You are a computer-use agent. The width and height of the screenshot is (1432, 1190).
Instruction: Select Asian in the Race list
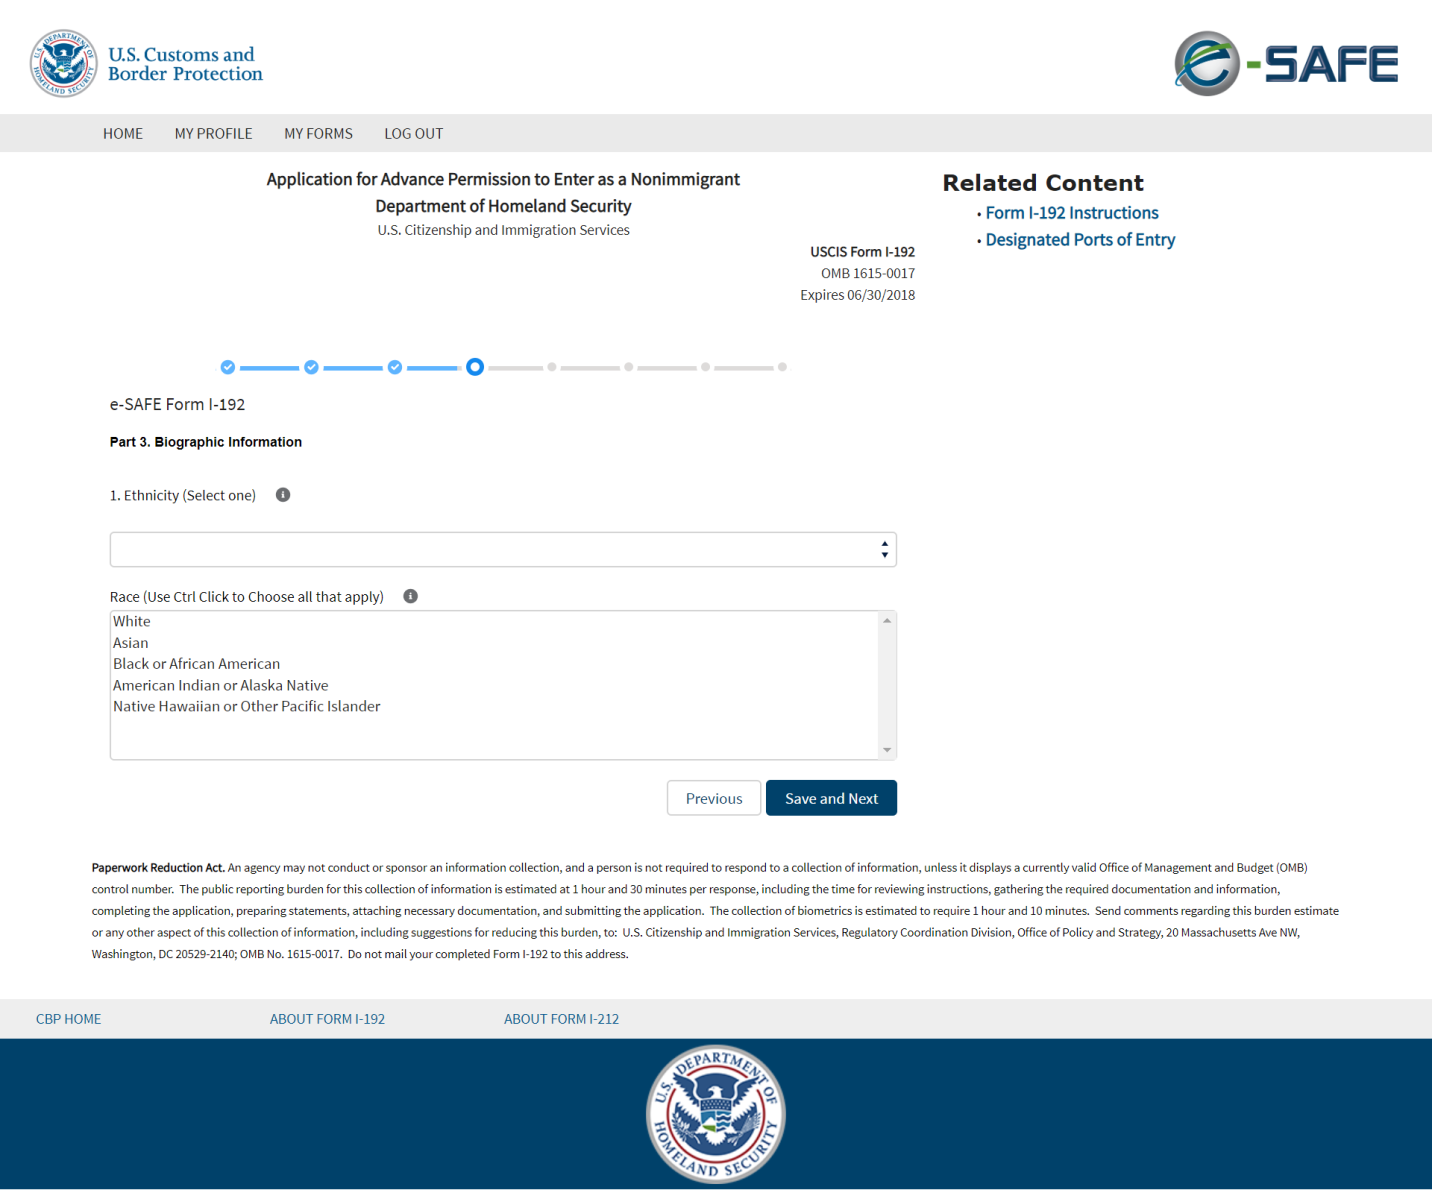[131, 643]
